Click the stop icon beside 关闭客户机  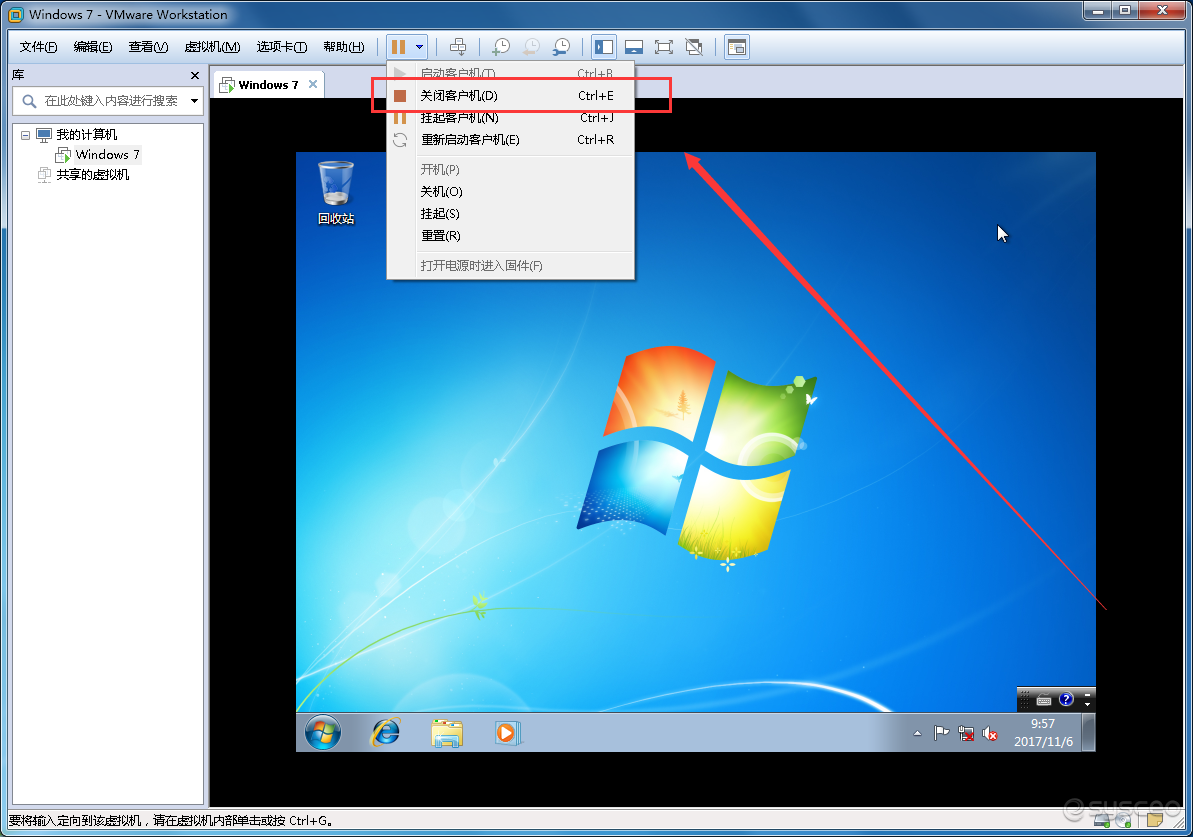pos(400,96)
